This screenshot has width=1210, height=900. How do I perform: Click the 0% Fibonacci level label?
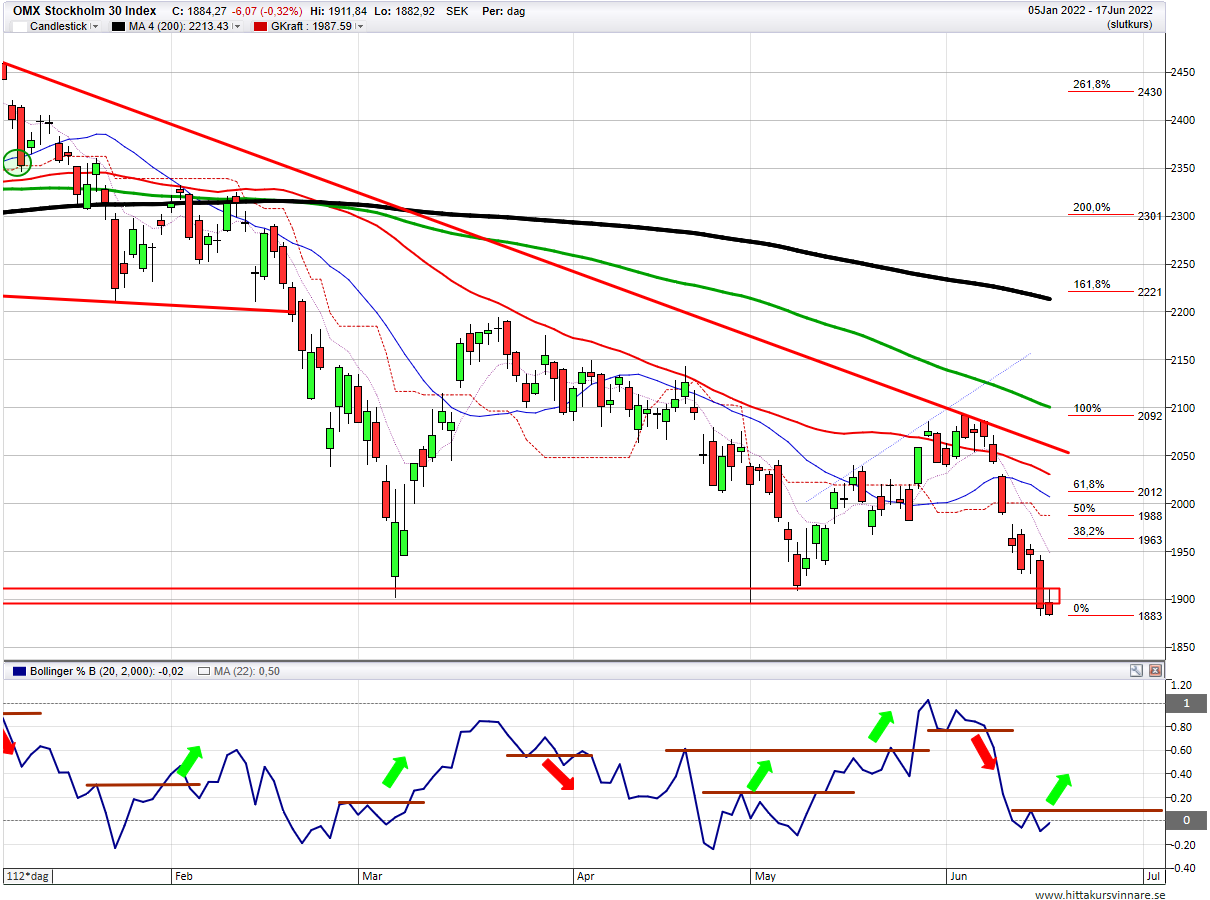pyautogui.click(x=1081, y=609)
